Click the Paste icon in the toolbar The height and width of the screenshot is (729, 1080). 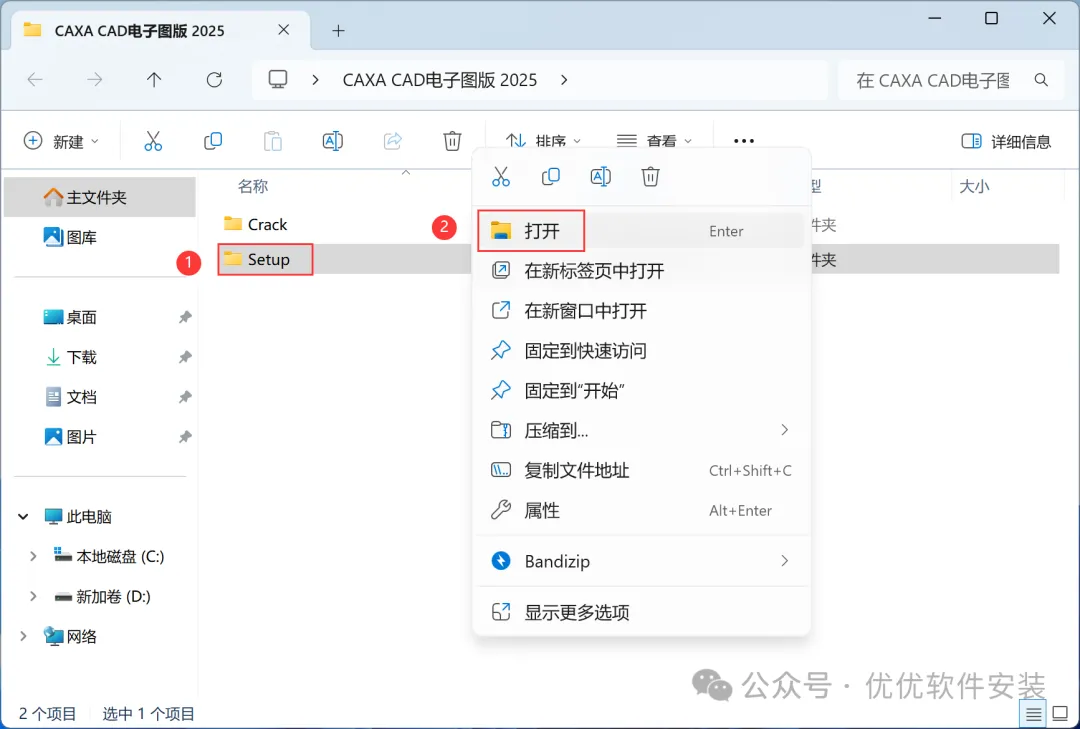tap(273, 141)
